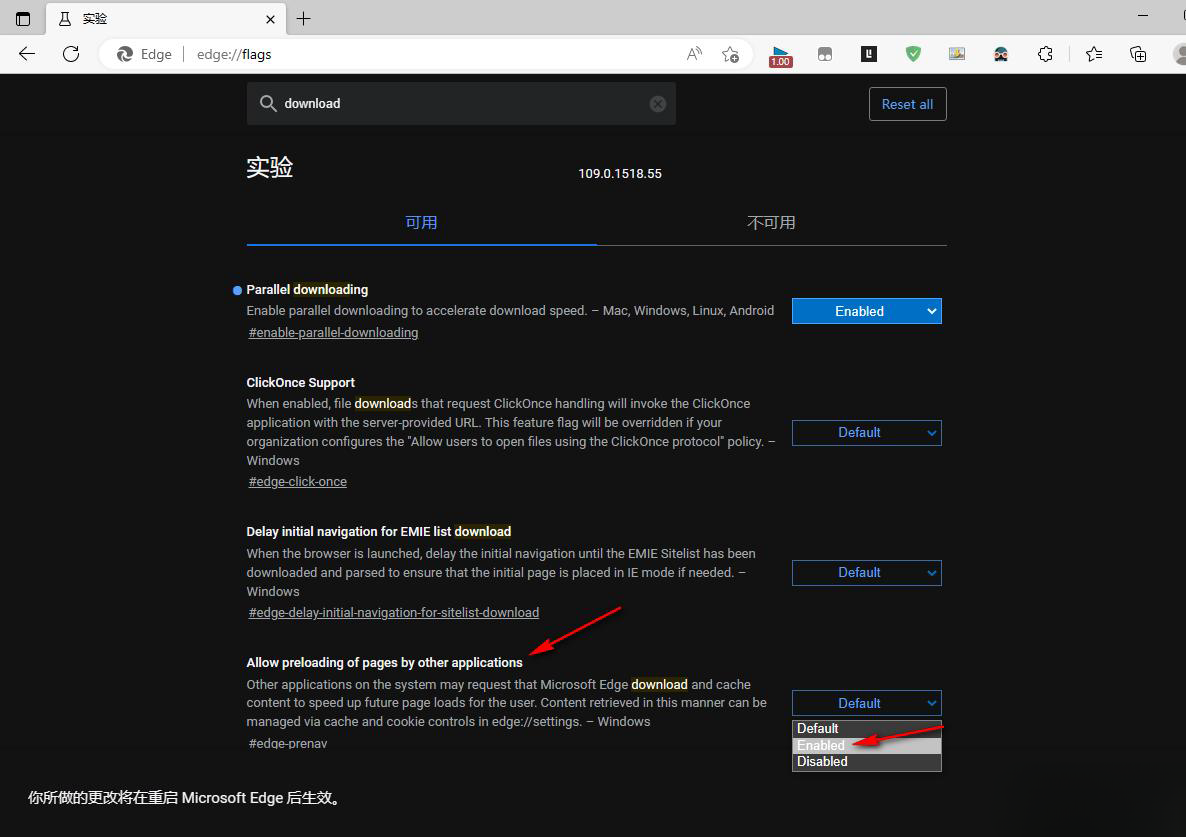The width and height of the screenshot is (1186, 837).
Task: Click the Read aloud icon
Action: 694,54
